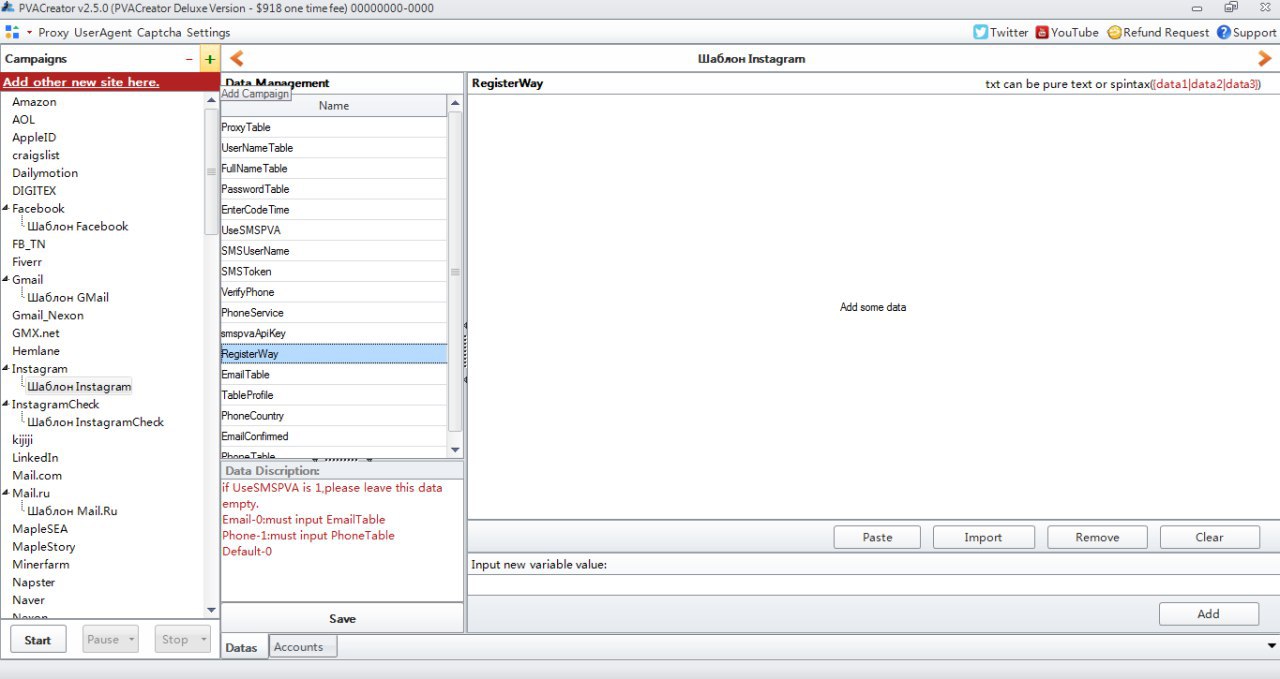Select the MapleStory campaign
This screenshot has width=1280, height=679.
tap(43, 546)
